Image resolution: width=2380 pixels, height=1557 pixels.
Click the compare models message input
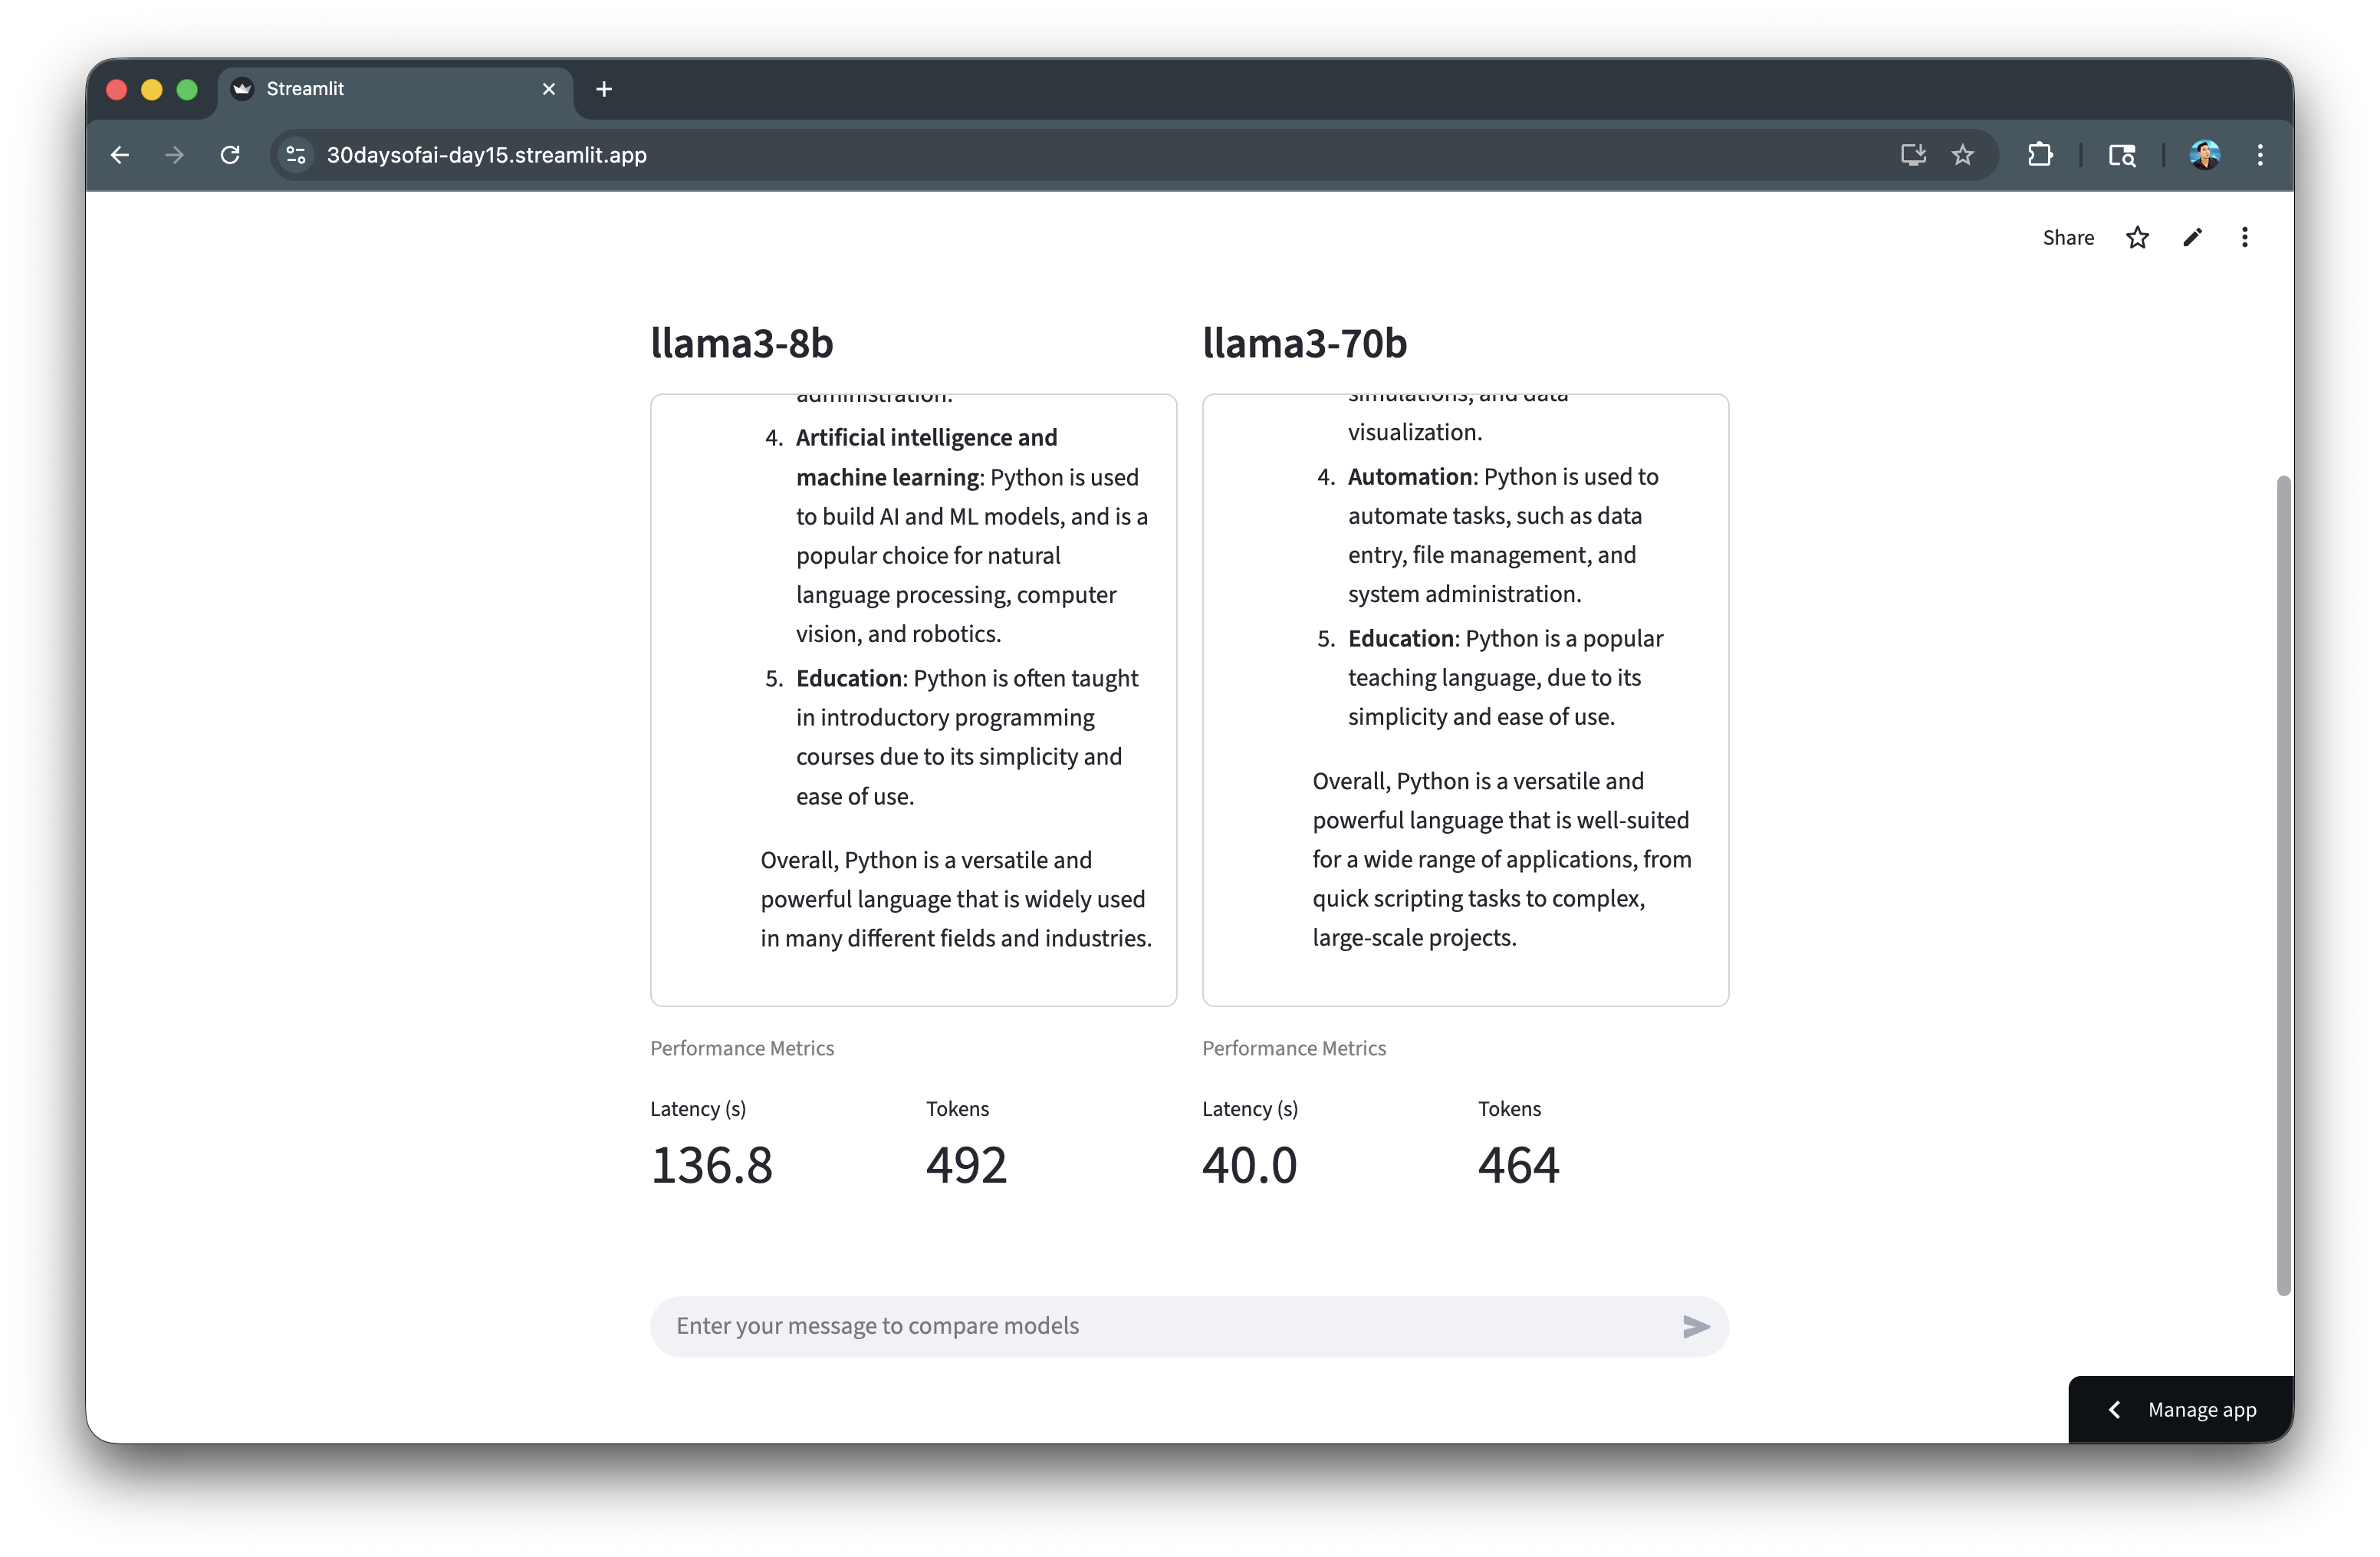click(x=1160, y=1326)
